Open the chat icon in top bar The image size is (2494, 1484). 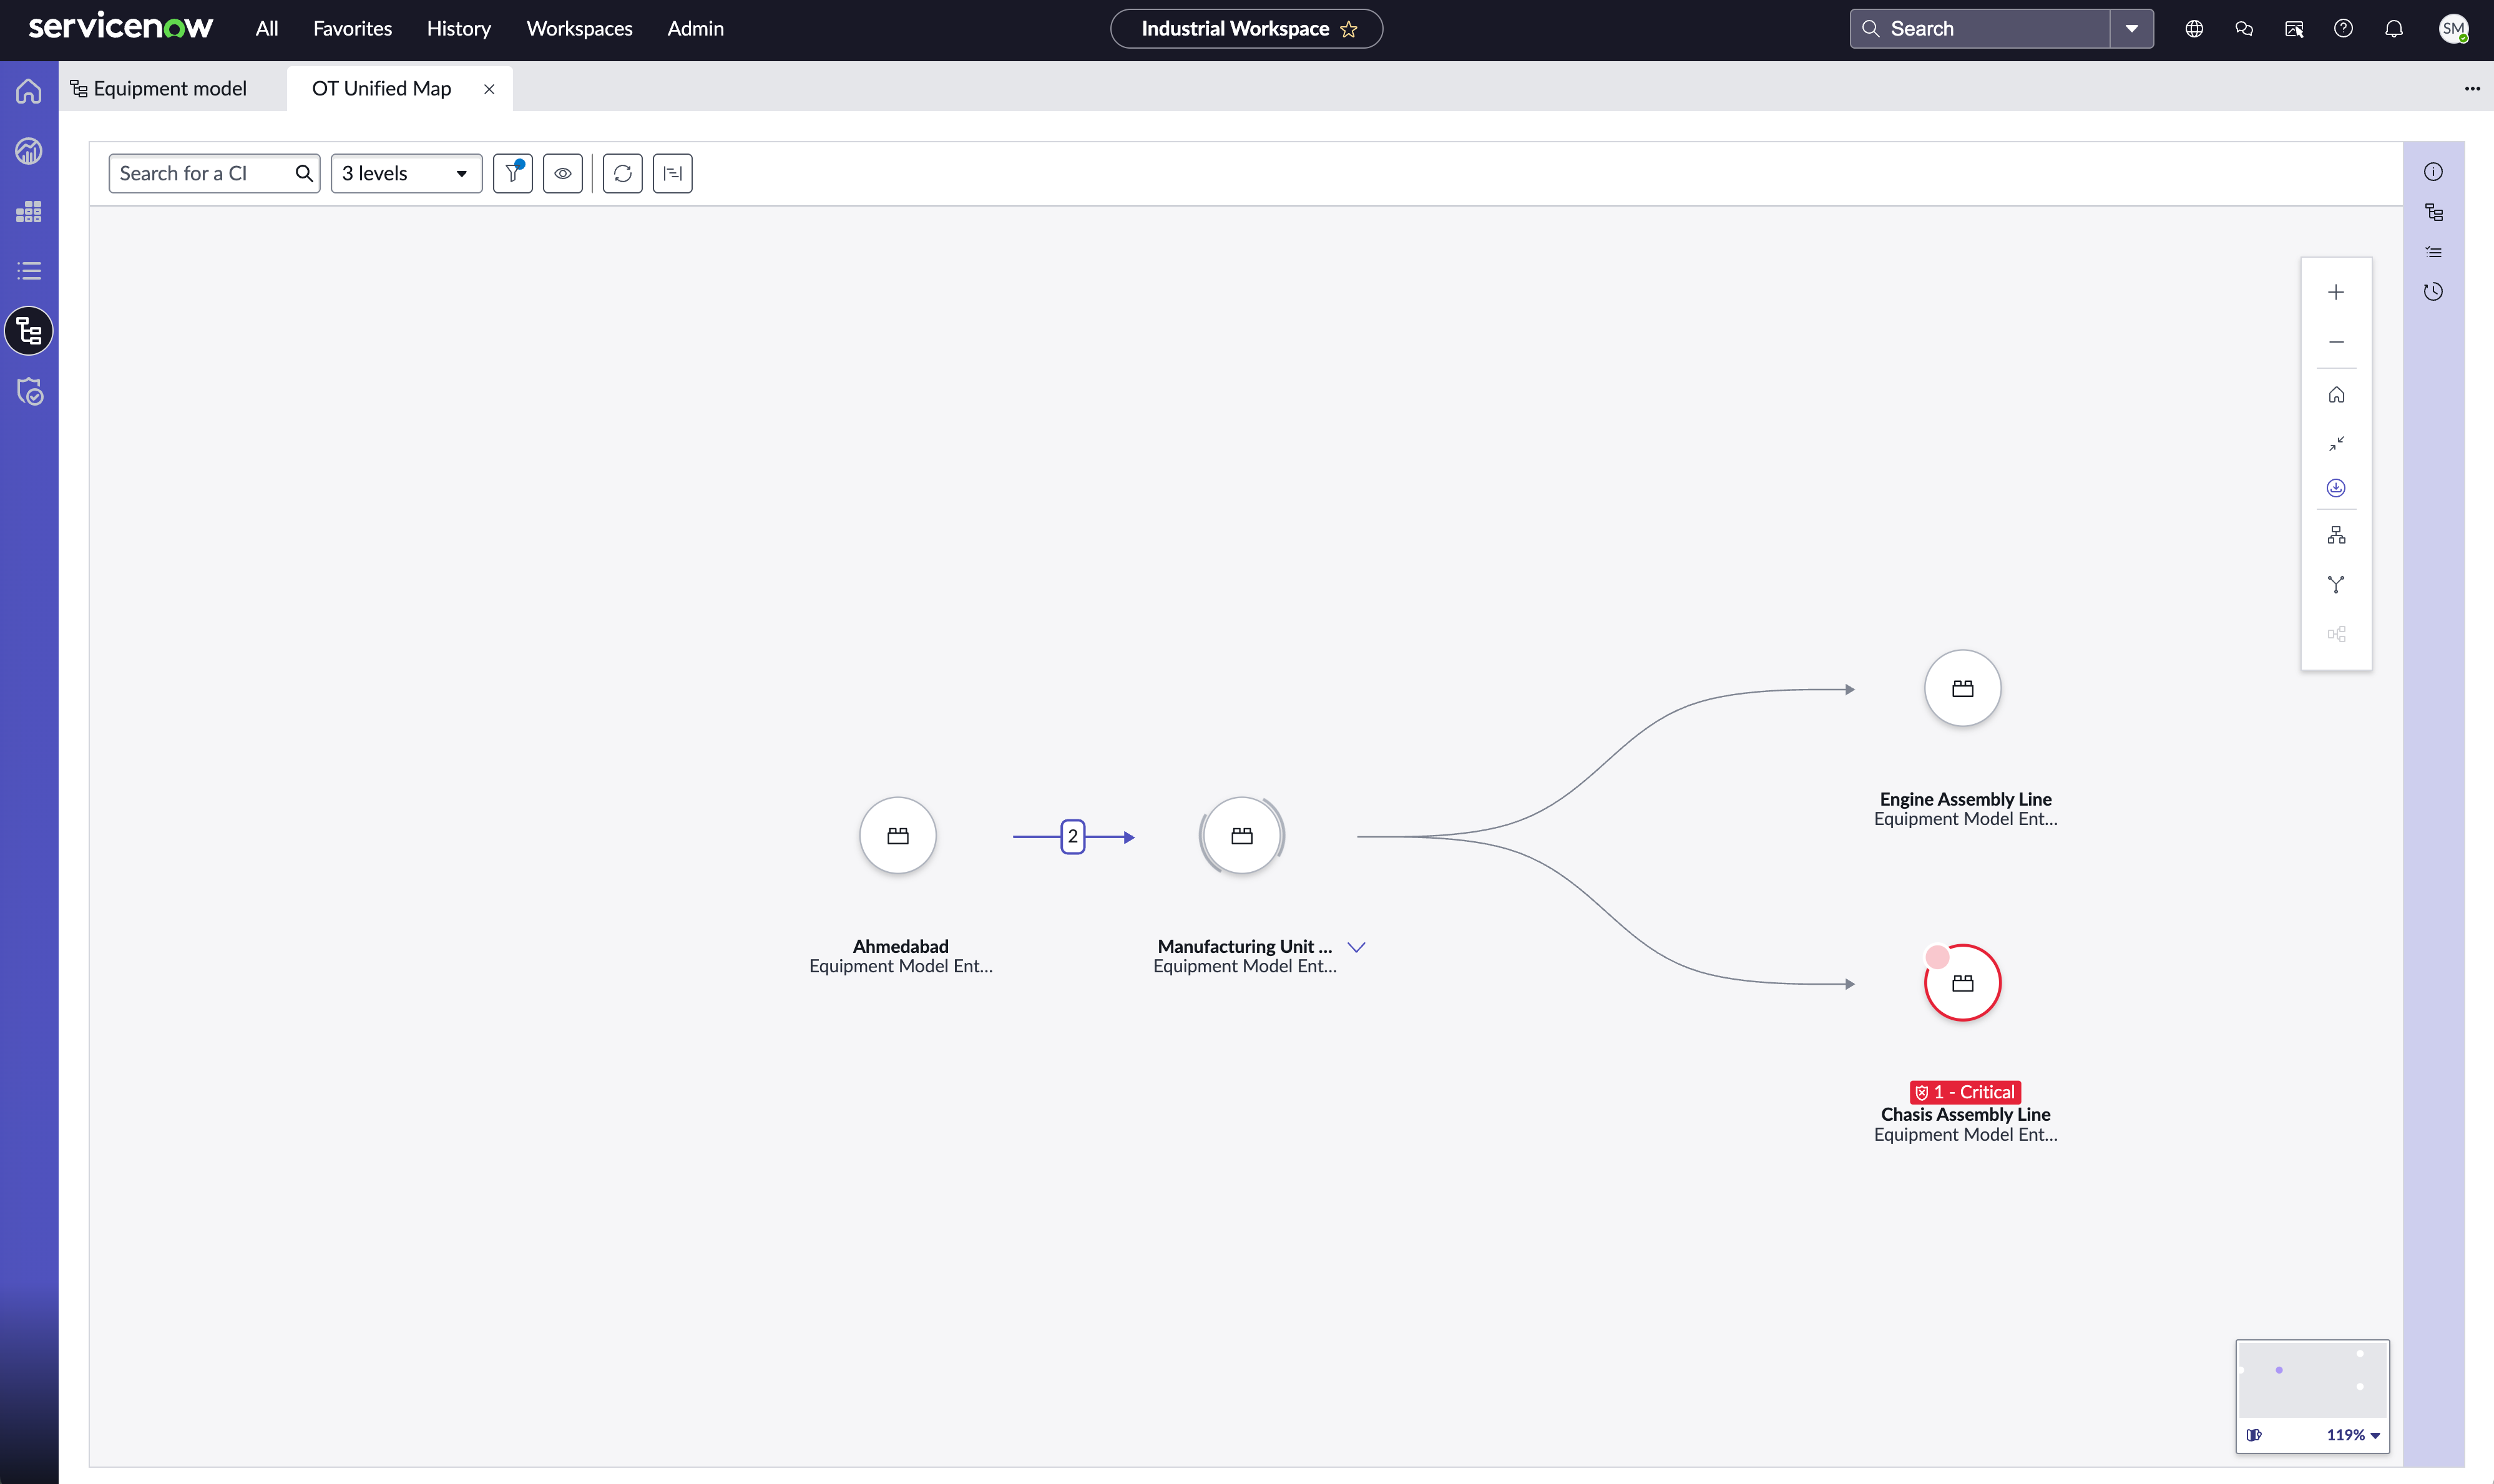tap(2244, 29)
